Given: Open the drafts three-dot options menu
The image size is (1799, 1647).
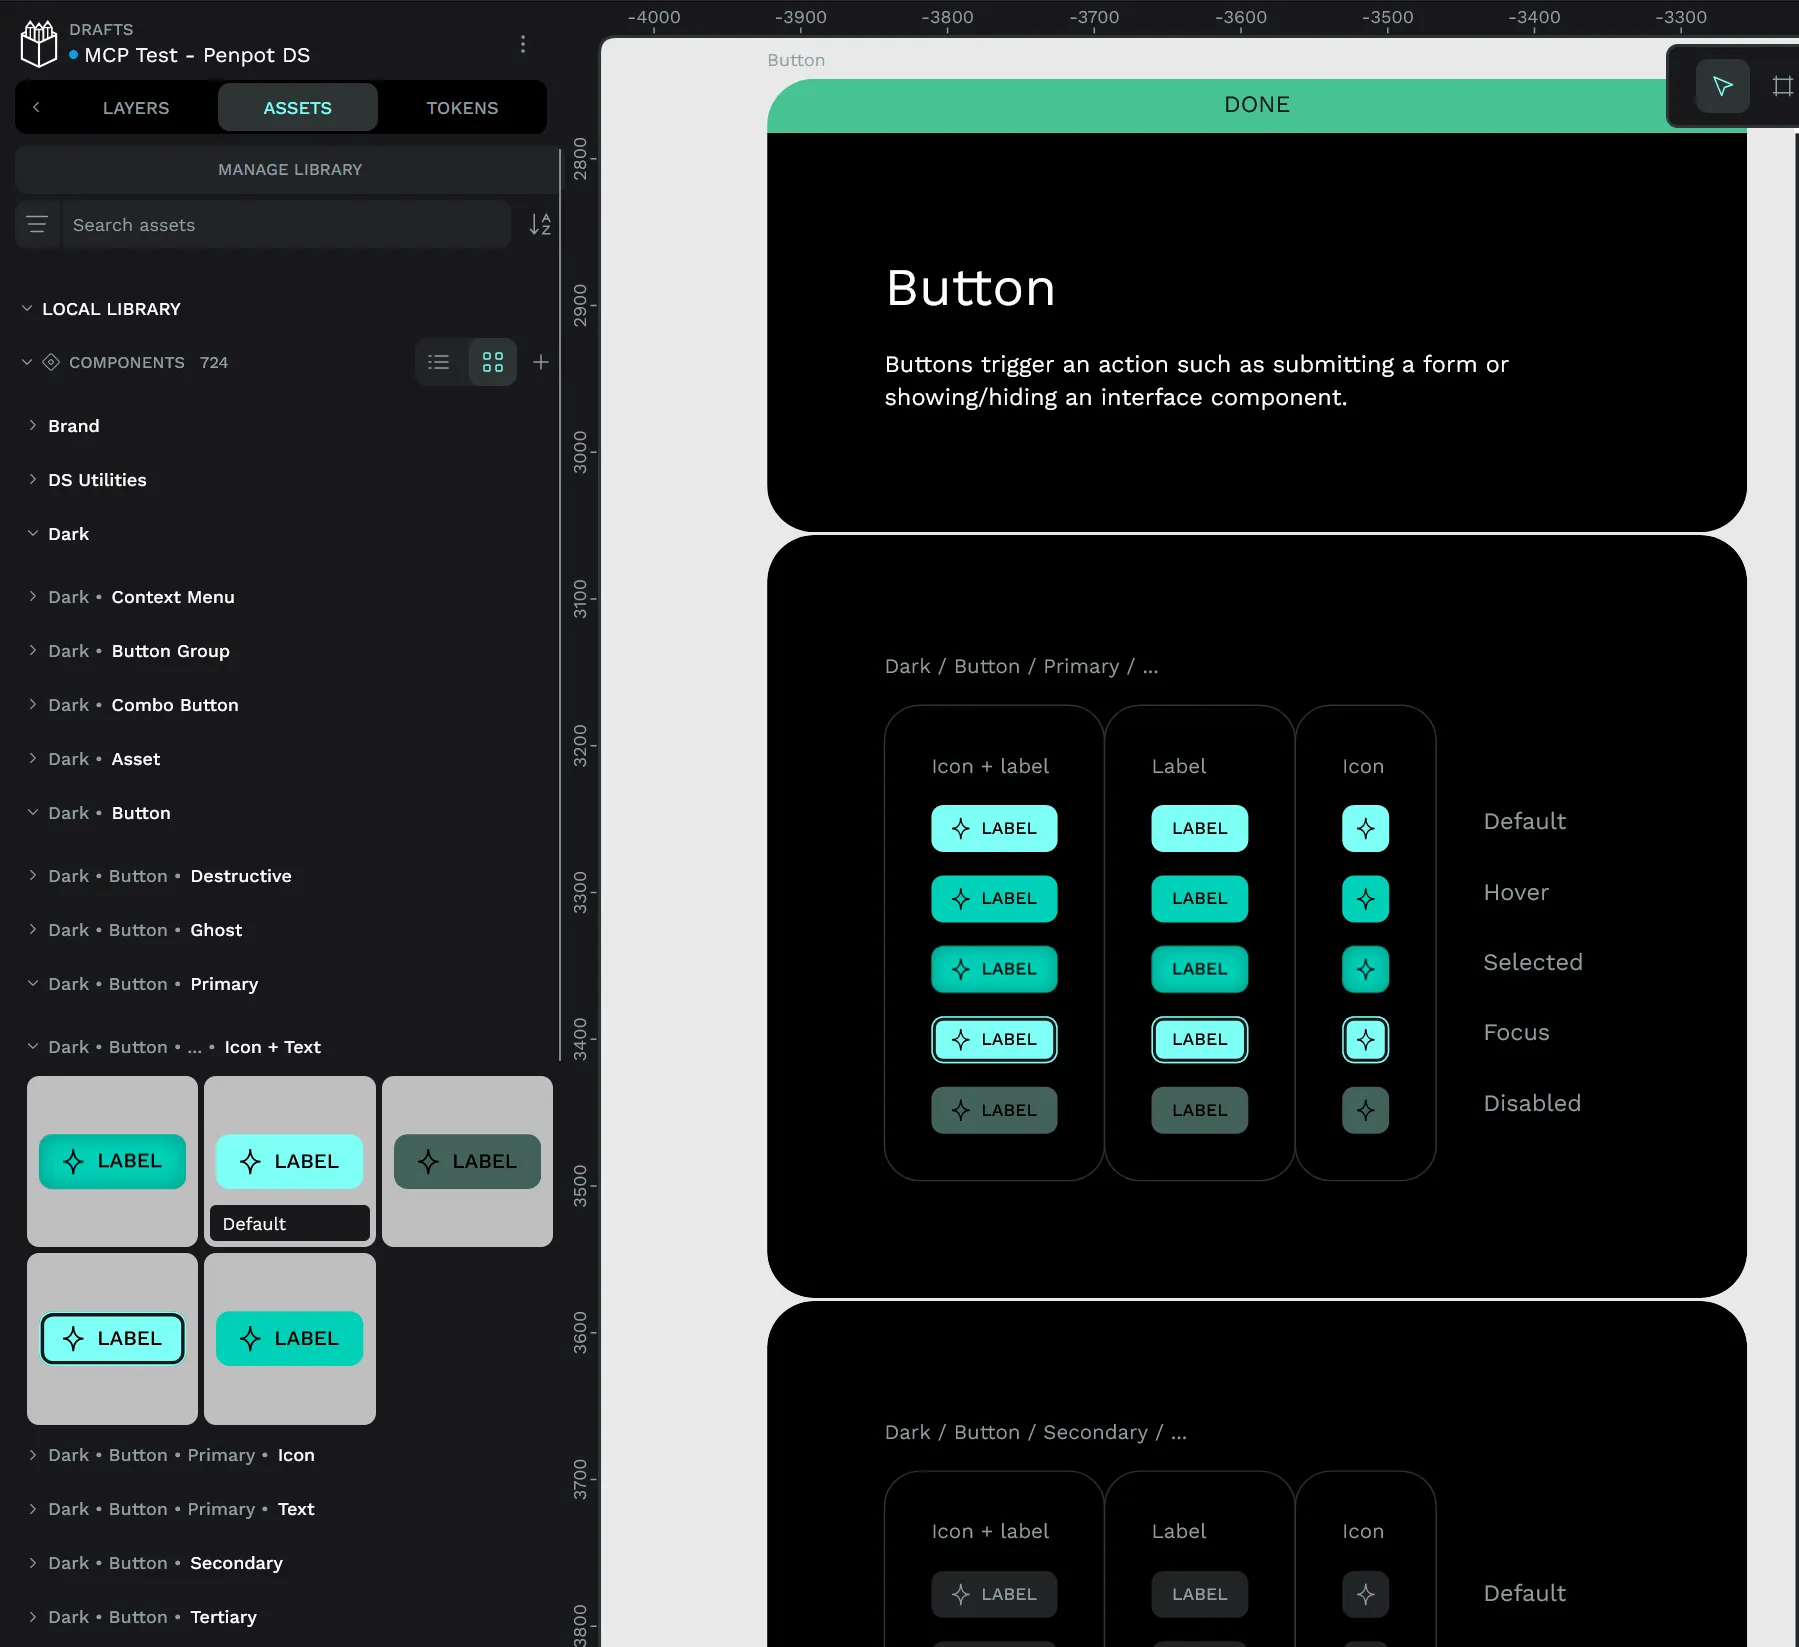Looking at the screenshot, I should [522, 44].
